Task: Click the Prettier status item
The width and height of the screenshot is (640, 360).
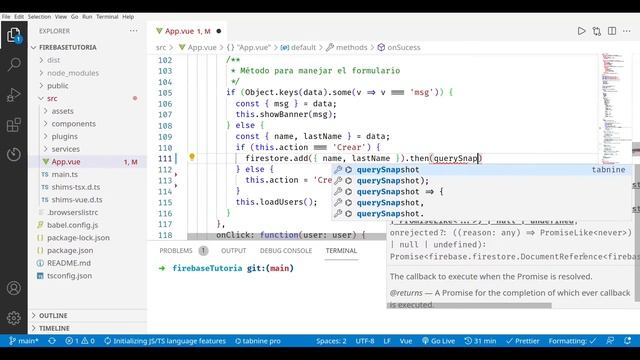Action: pyautogui.click(x=522, y=341)
